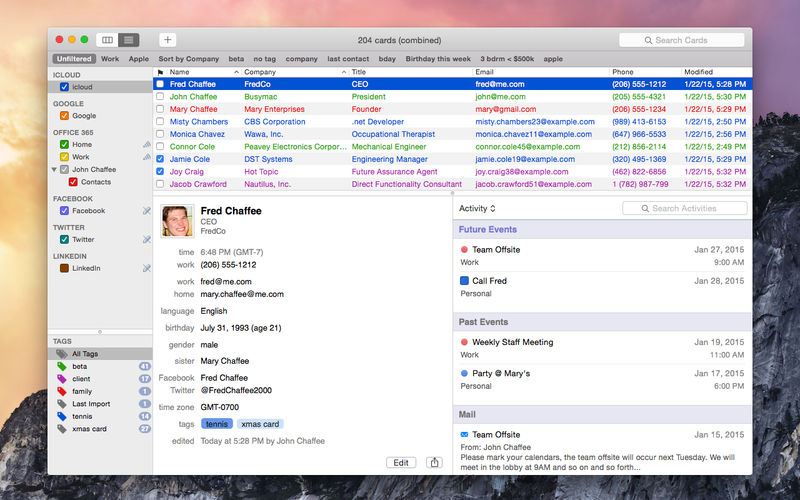Collapse the John Chaffee sidebar group
This screenshot has width=800, height=500.
pyautogui.click(x=54, y=170)
